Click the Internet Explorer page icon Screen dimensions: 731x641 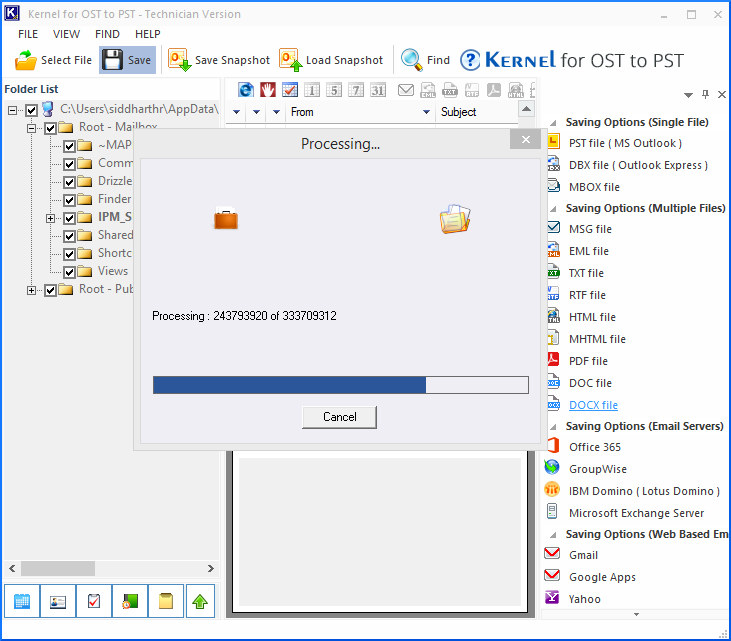[246, 90]
